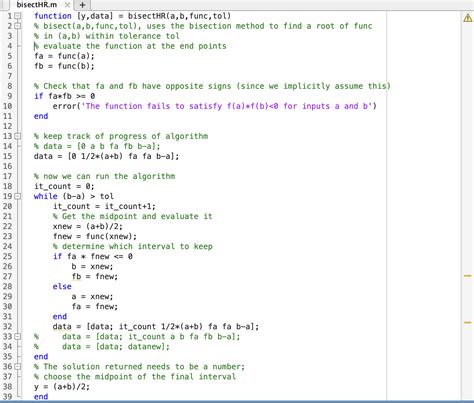474x403 pixels.
Task: Click the 'end' keyword on line 31
Action: (x=60, y=316)
